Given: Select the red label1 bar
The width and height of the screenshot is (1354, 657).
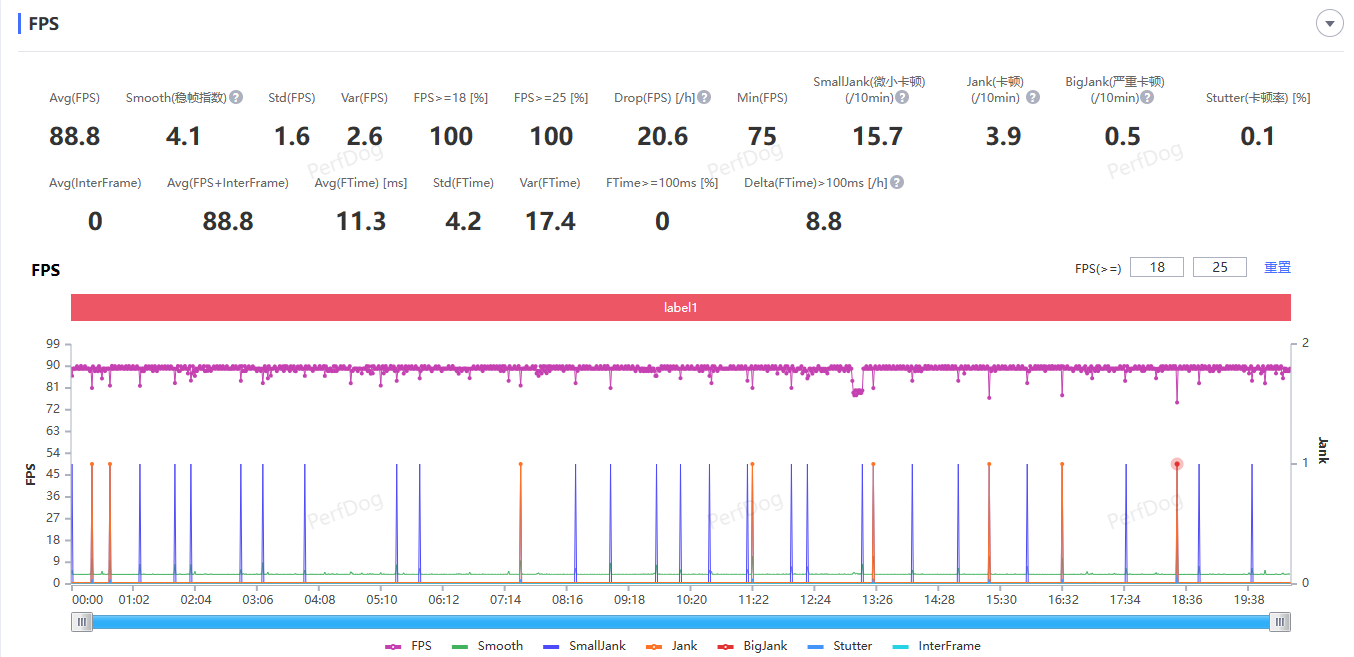Looking at the screenshot, I should [680, 307].
